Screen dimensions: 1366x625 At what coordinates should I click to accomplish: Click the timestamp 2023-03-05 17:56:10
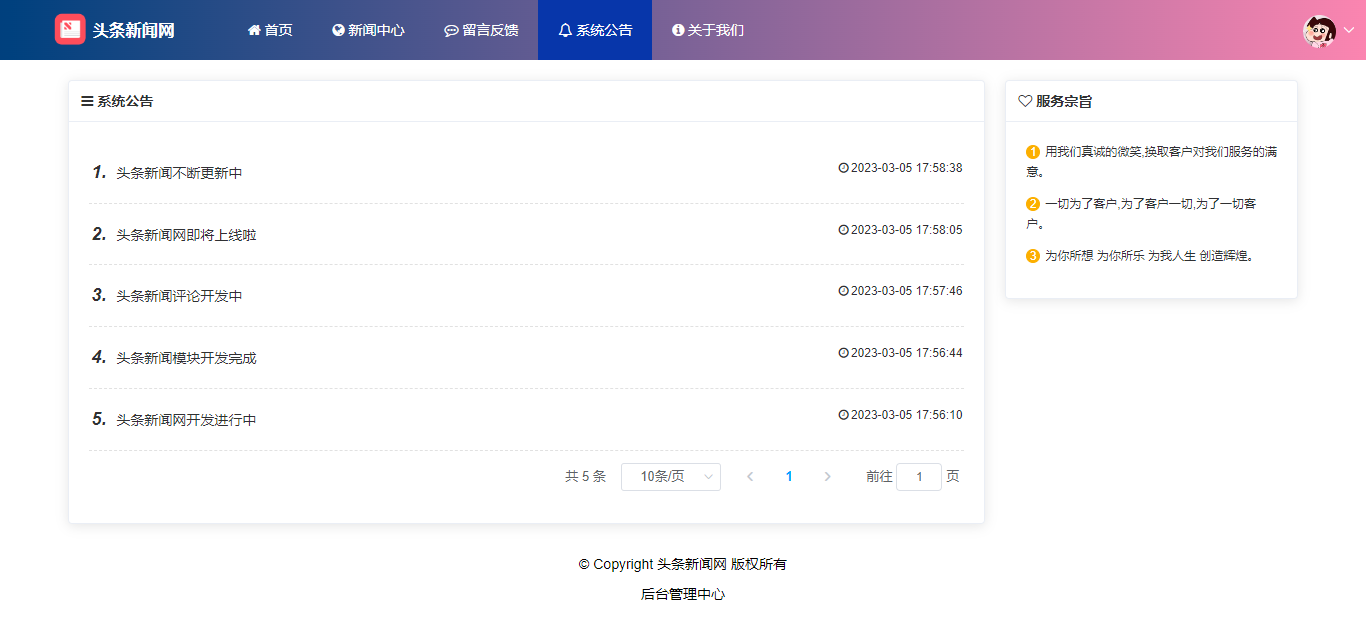tap(906, 415)
